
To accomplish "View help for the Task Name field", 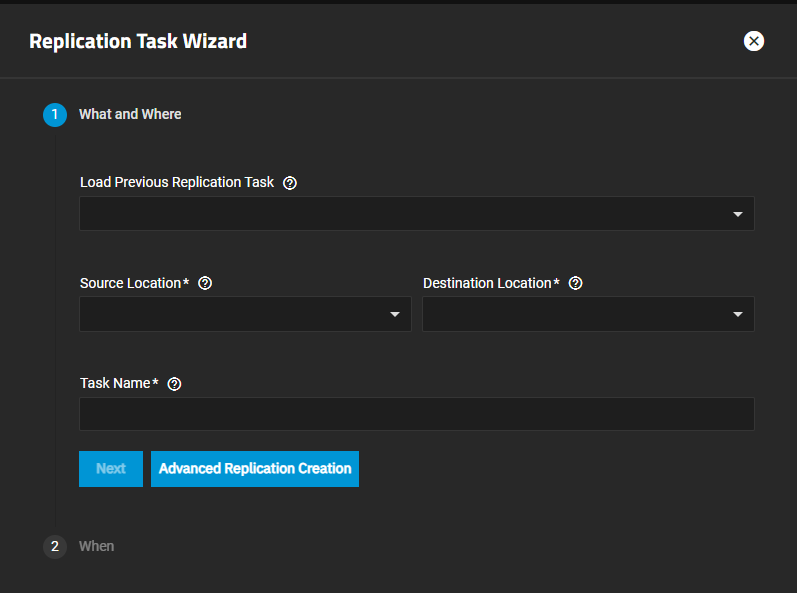I will pyautogui.click(x=174, y=384).
